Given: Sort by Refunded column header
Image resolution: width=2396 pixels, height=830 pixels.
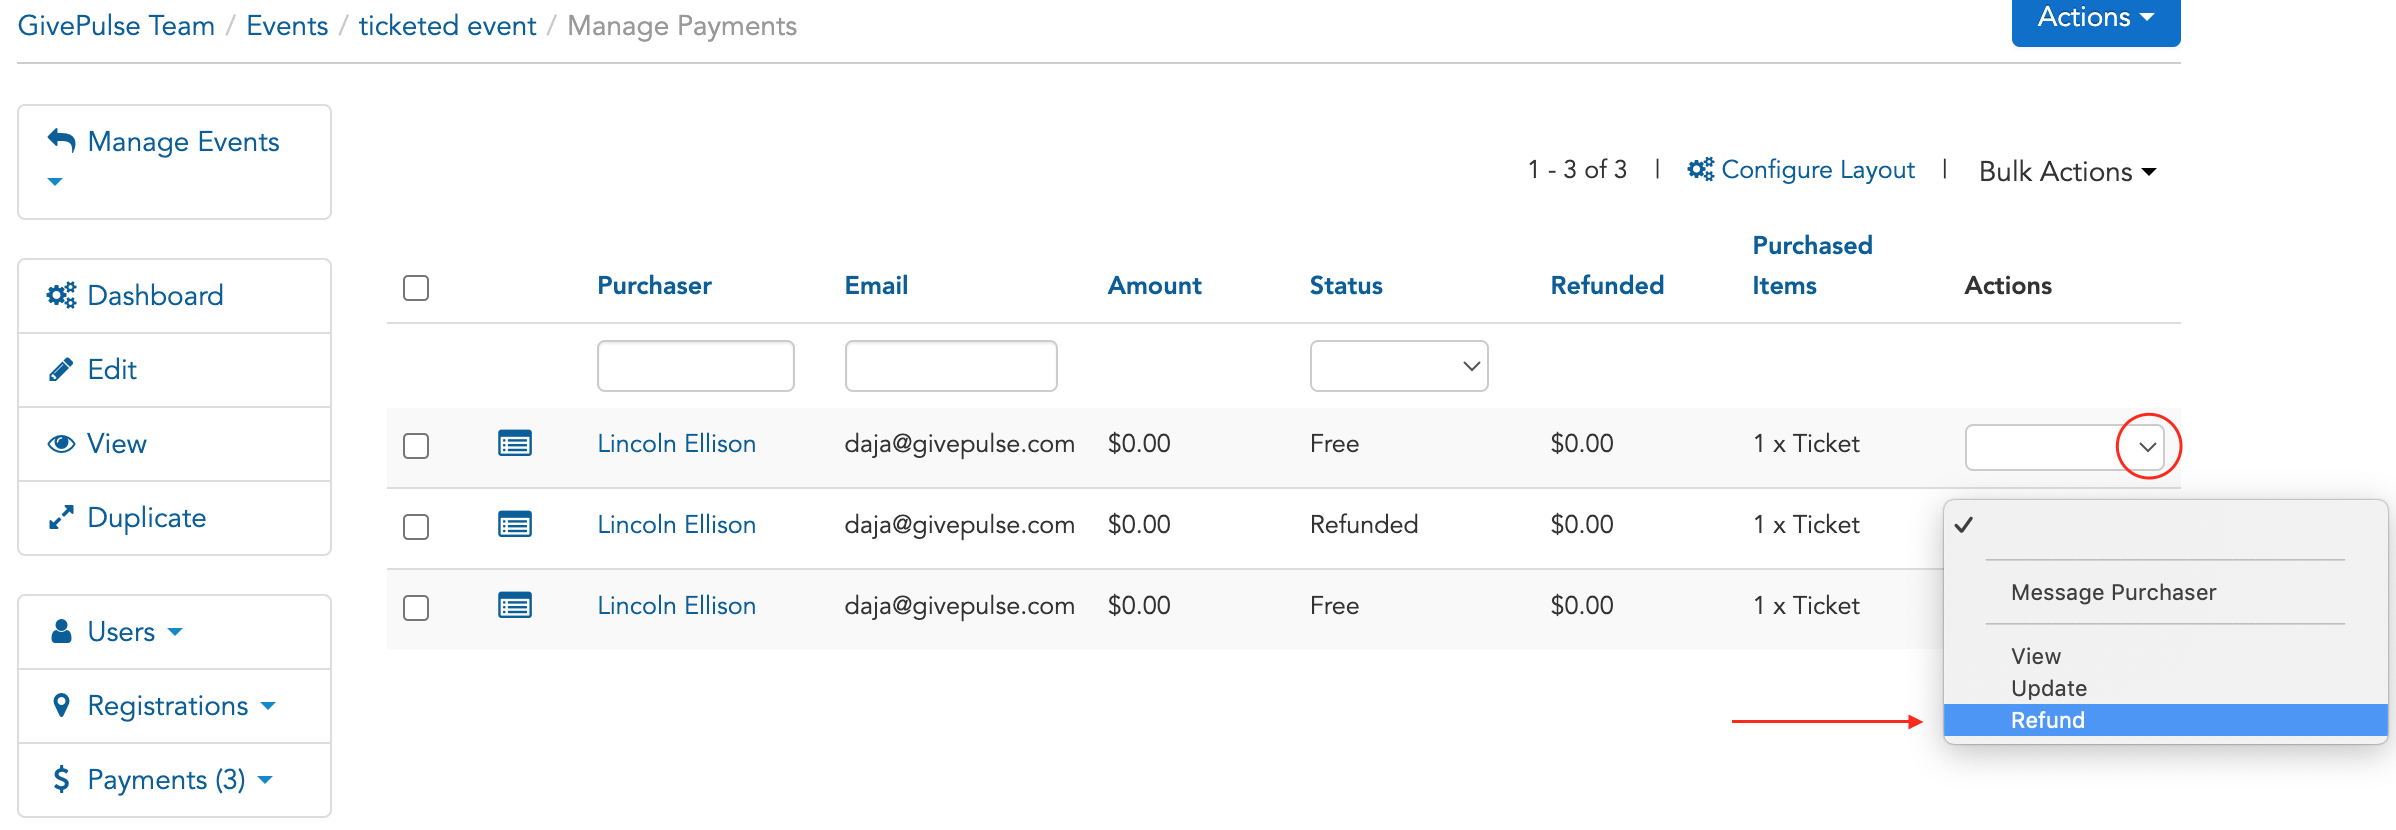Looking at the screenshot, I should coord(1607,285).
